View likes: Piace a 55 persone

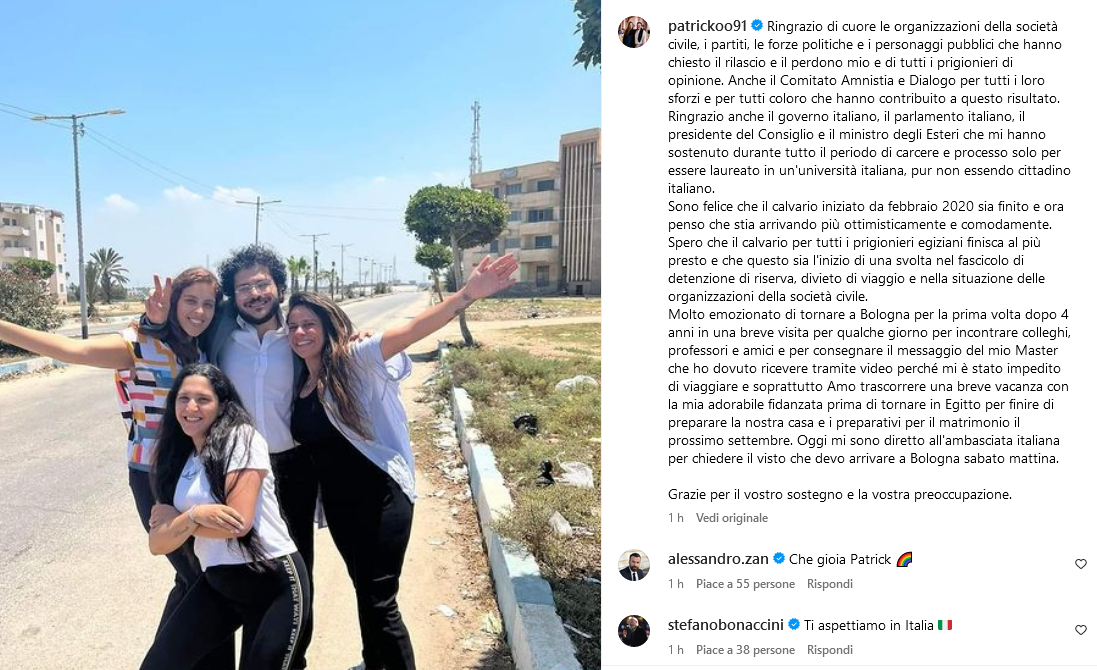[745, 584]
